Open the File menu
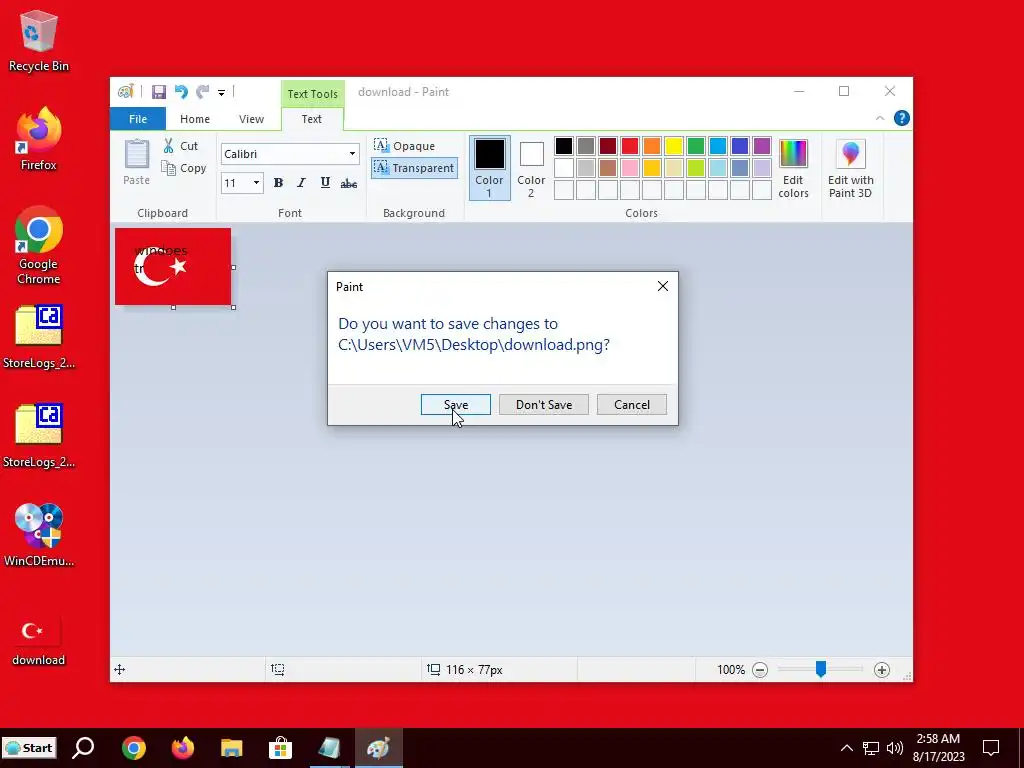1024x768 pixels. point(138,119)
